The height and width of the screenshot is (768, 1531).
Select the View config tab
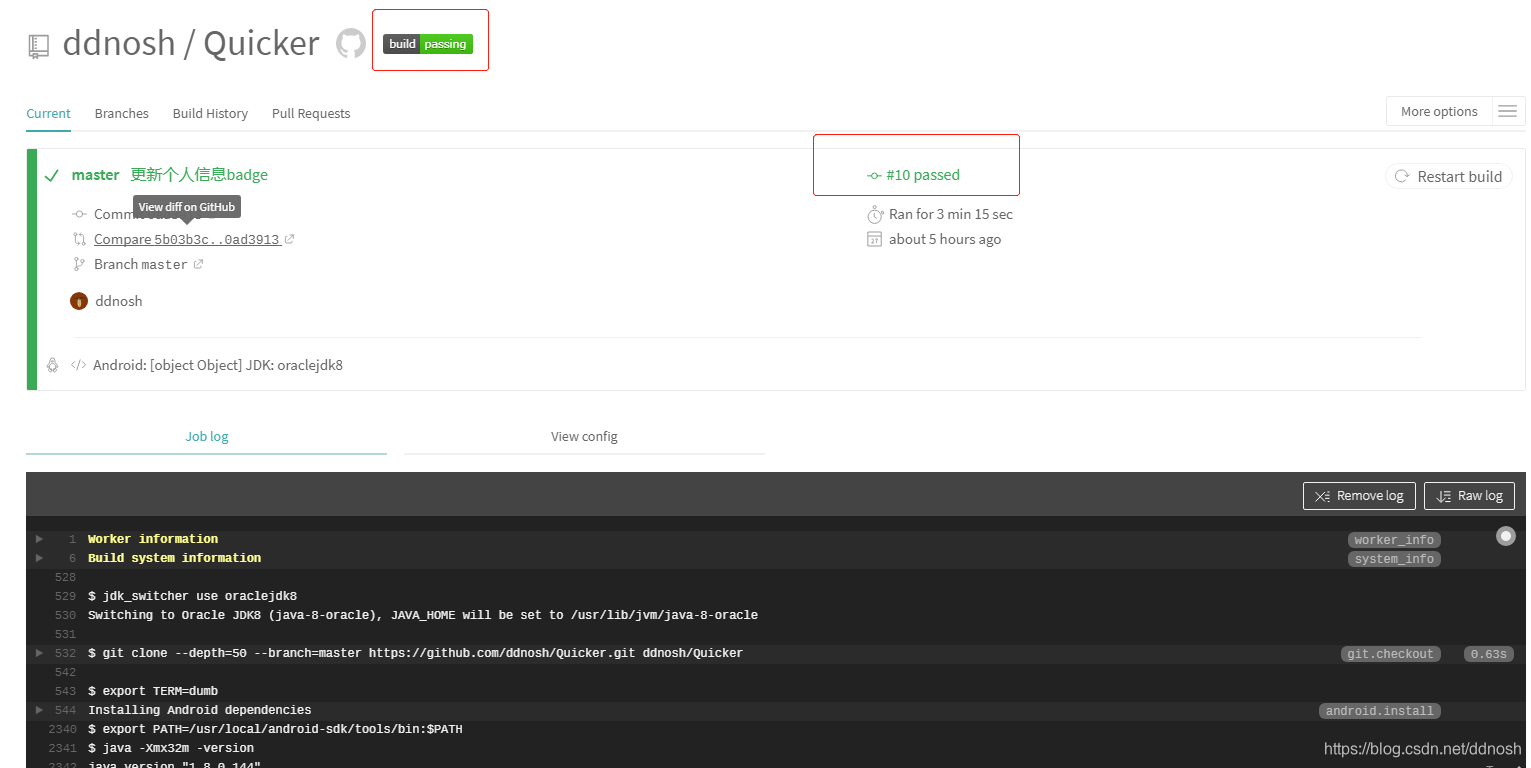[x=584, y=436]
